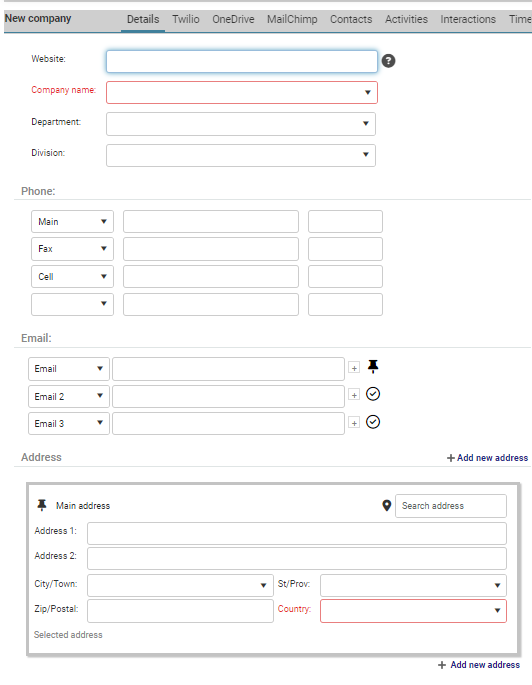Image resolution: width=532 pixels, height=685 pixels.
Task: Click plus icon next to Email 3 field
Action: [354, 423]
